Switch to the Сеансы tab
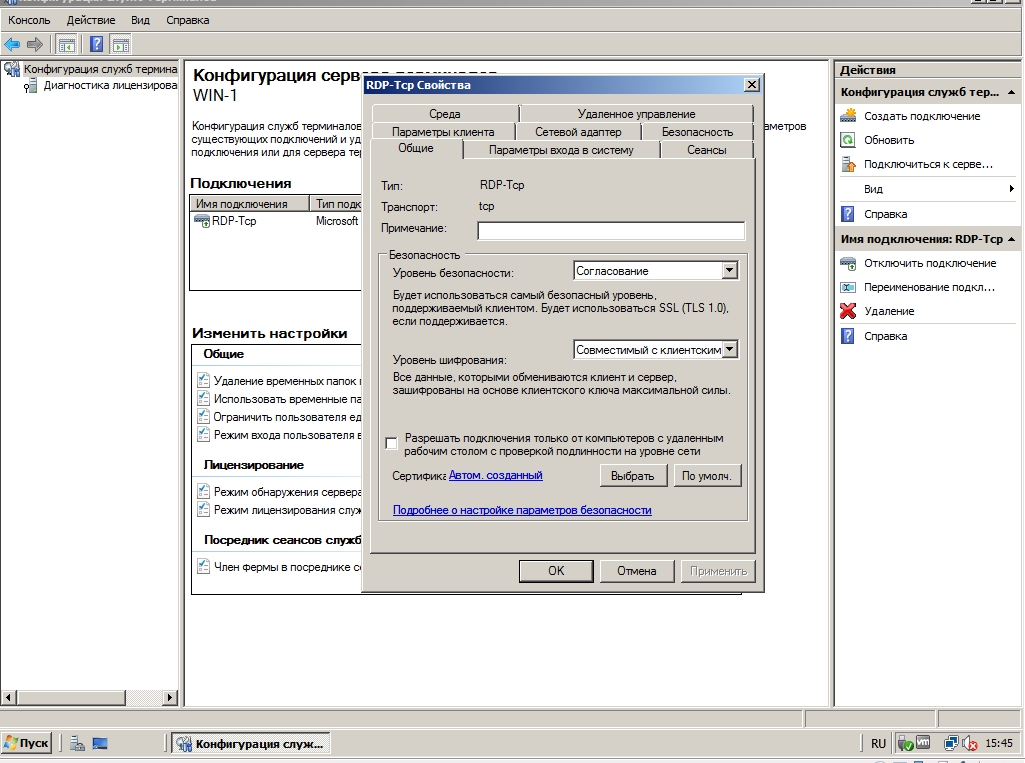1025x763 pixels. [x=706, y=150]
